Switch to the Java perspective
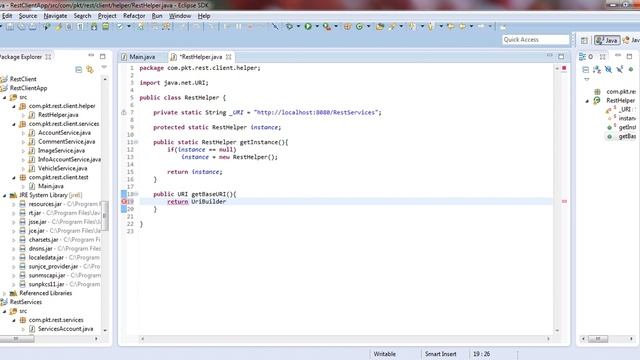Viewport: 640px width, 360px height. [607, 40]
